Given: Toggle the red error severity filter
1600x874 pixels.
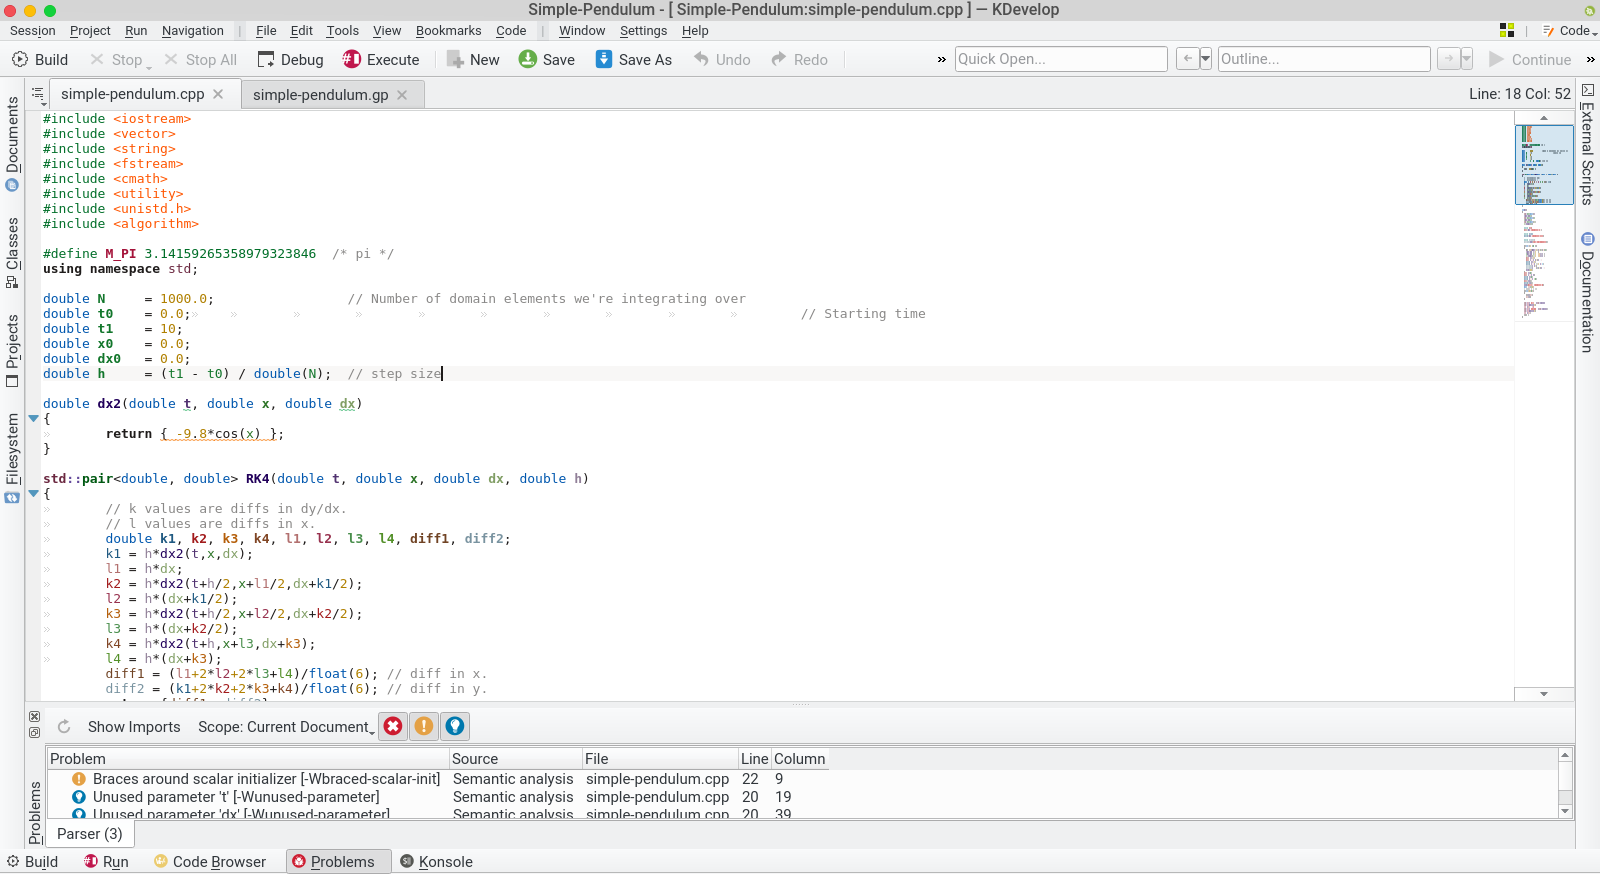Looking at the screenshot, I should pyautogui.click(x=393, y=726).
